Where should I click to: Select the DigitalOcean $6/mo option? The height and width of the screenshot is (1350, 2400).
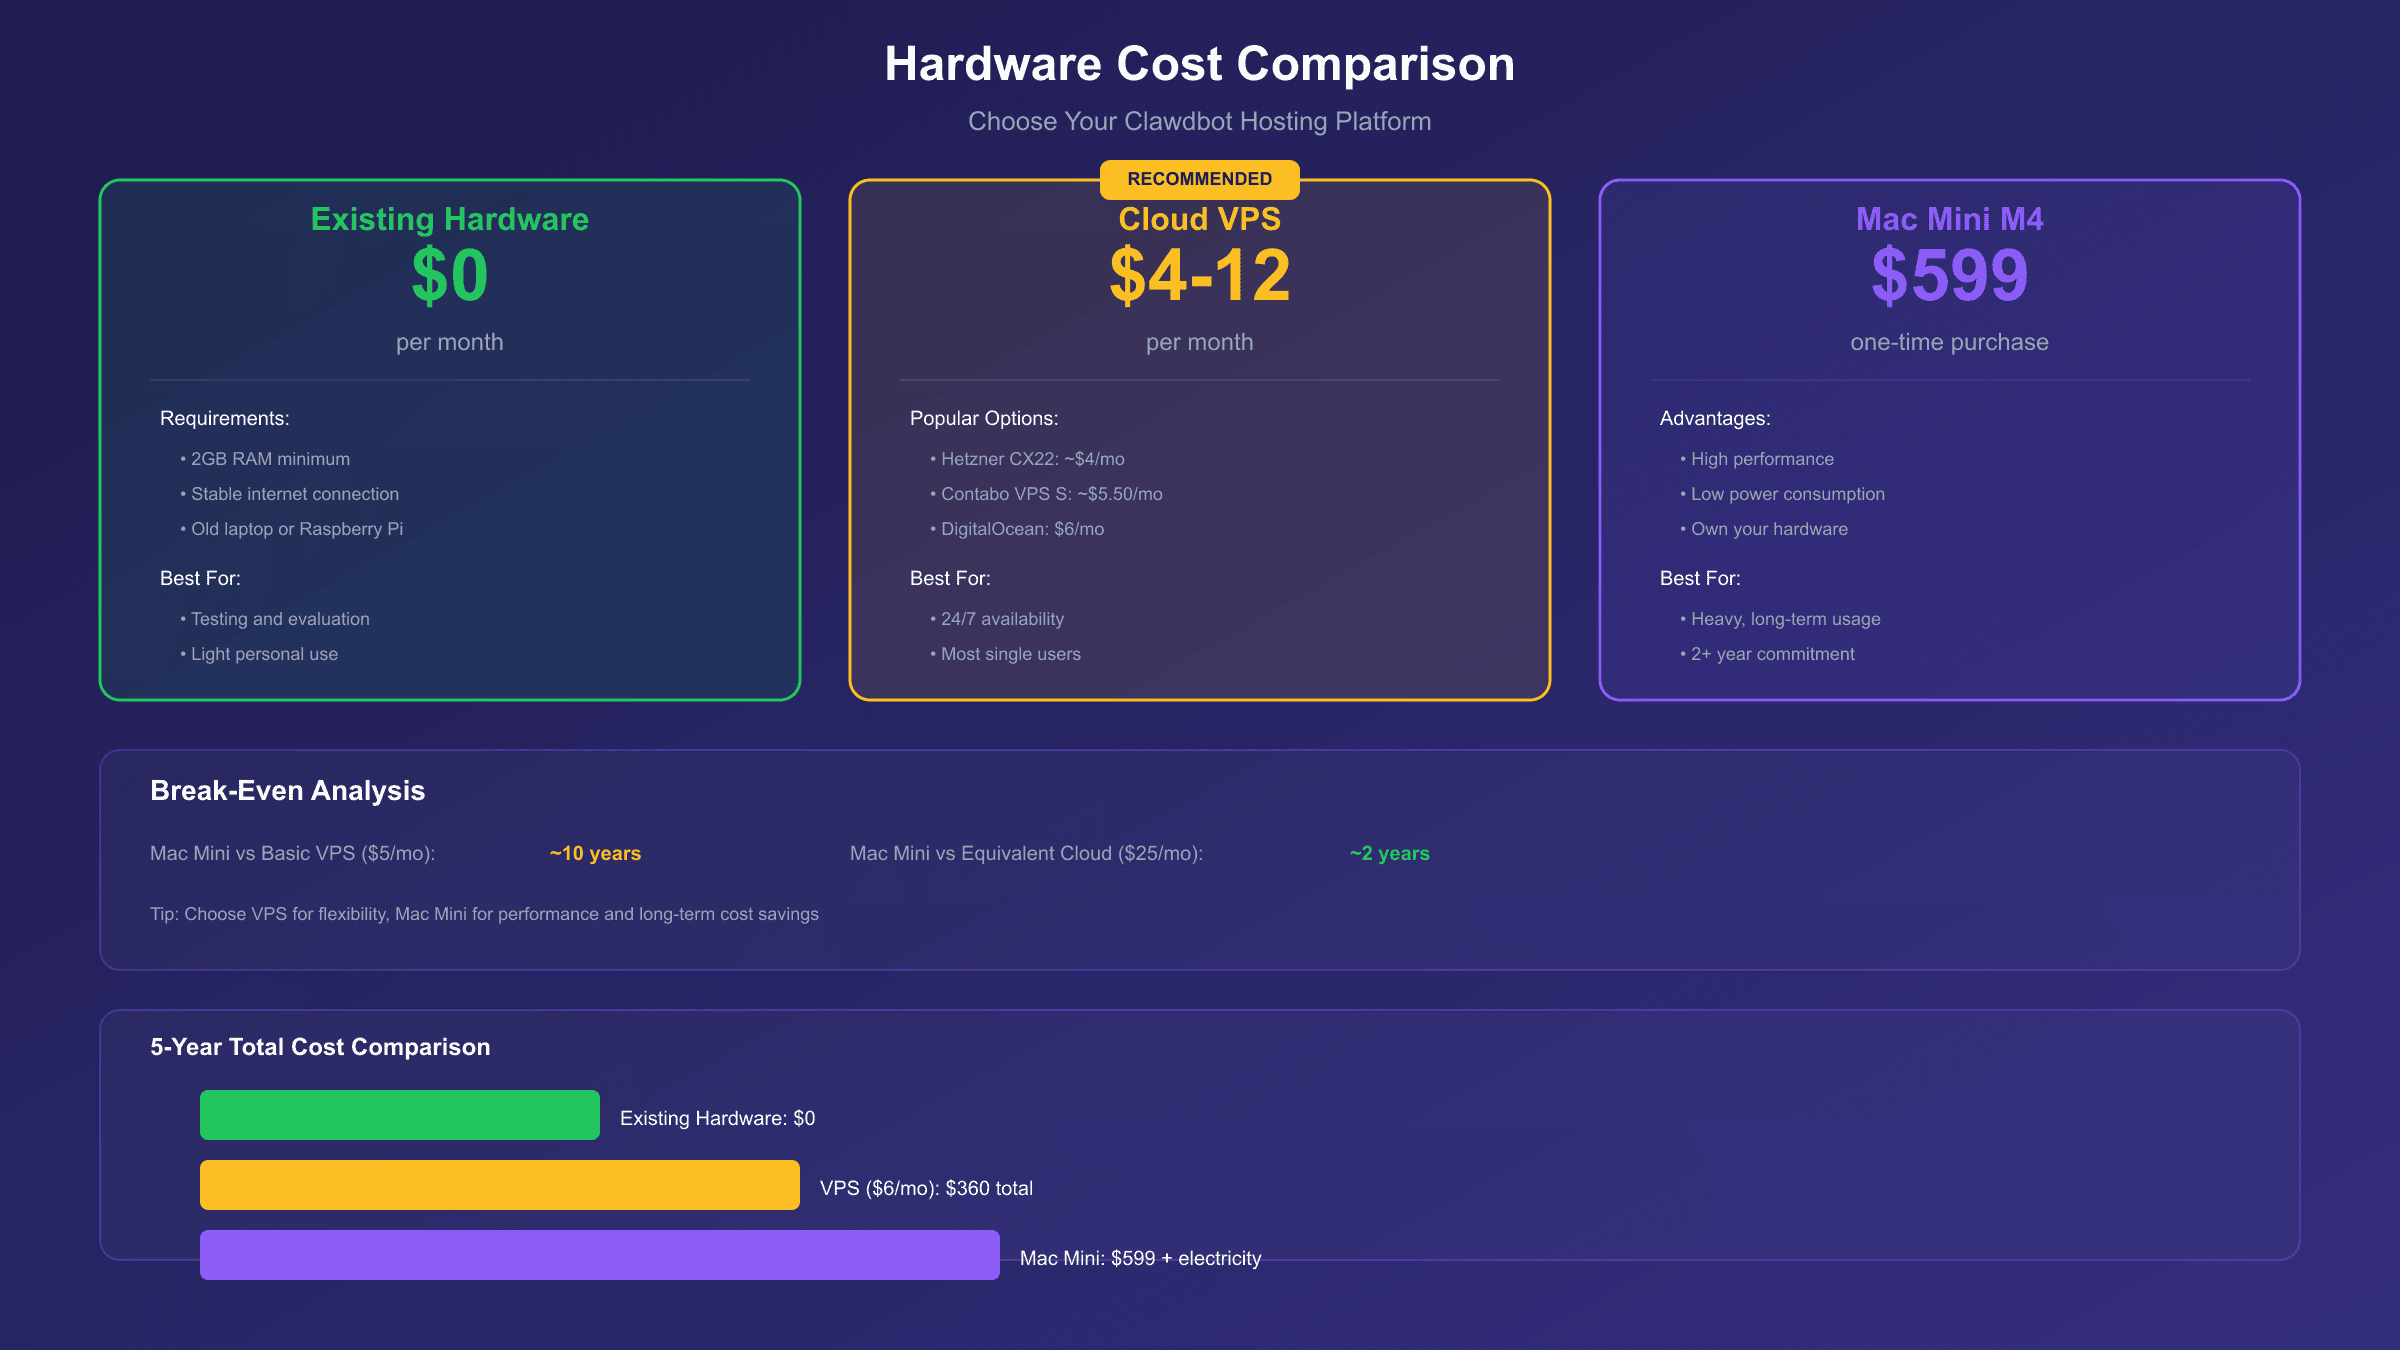pos(1016,528)
